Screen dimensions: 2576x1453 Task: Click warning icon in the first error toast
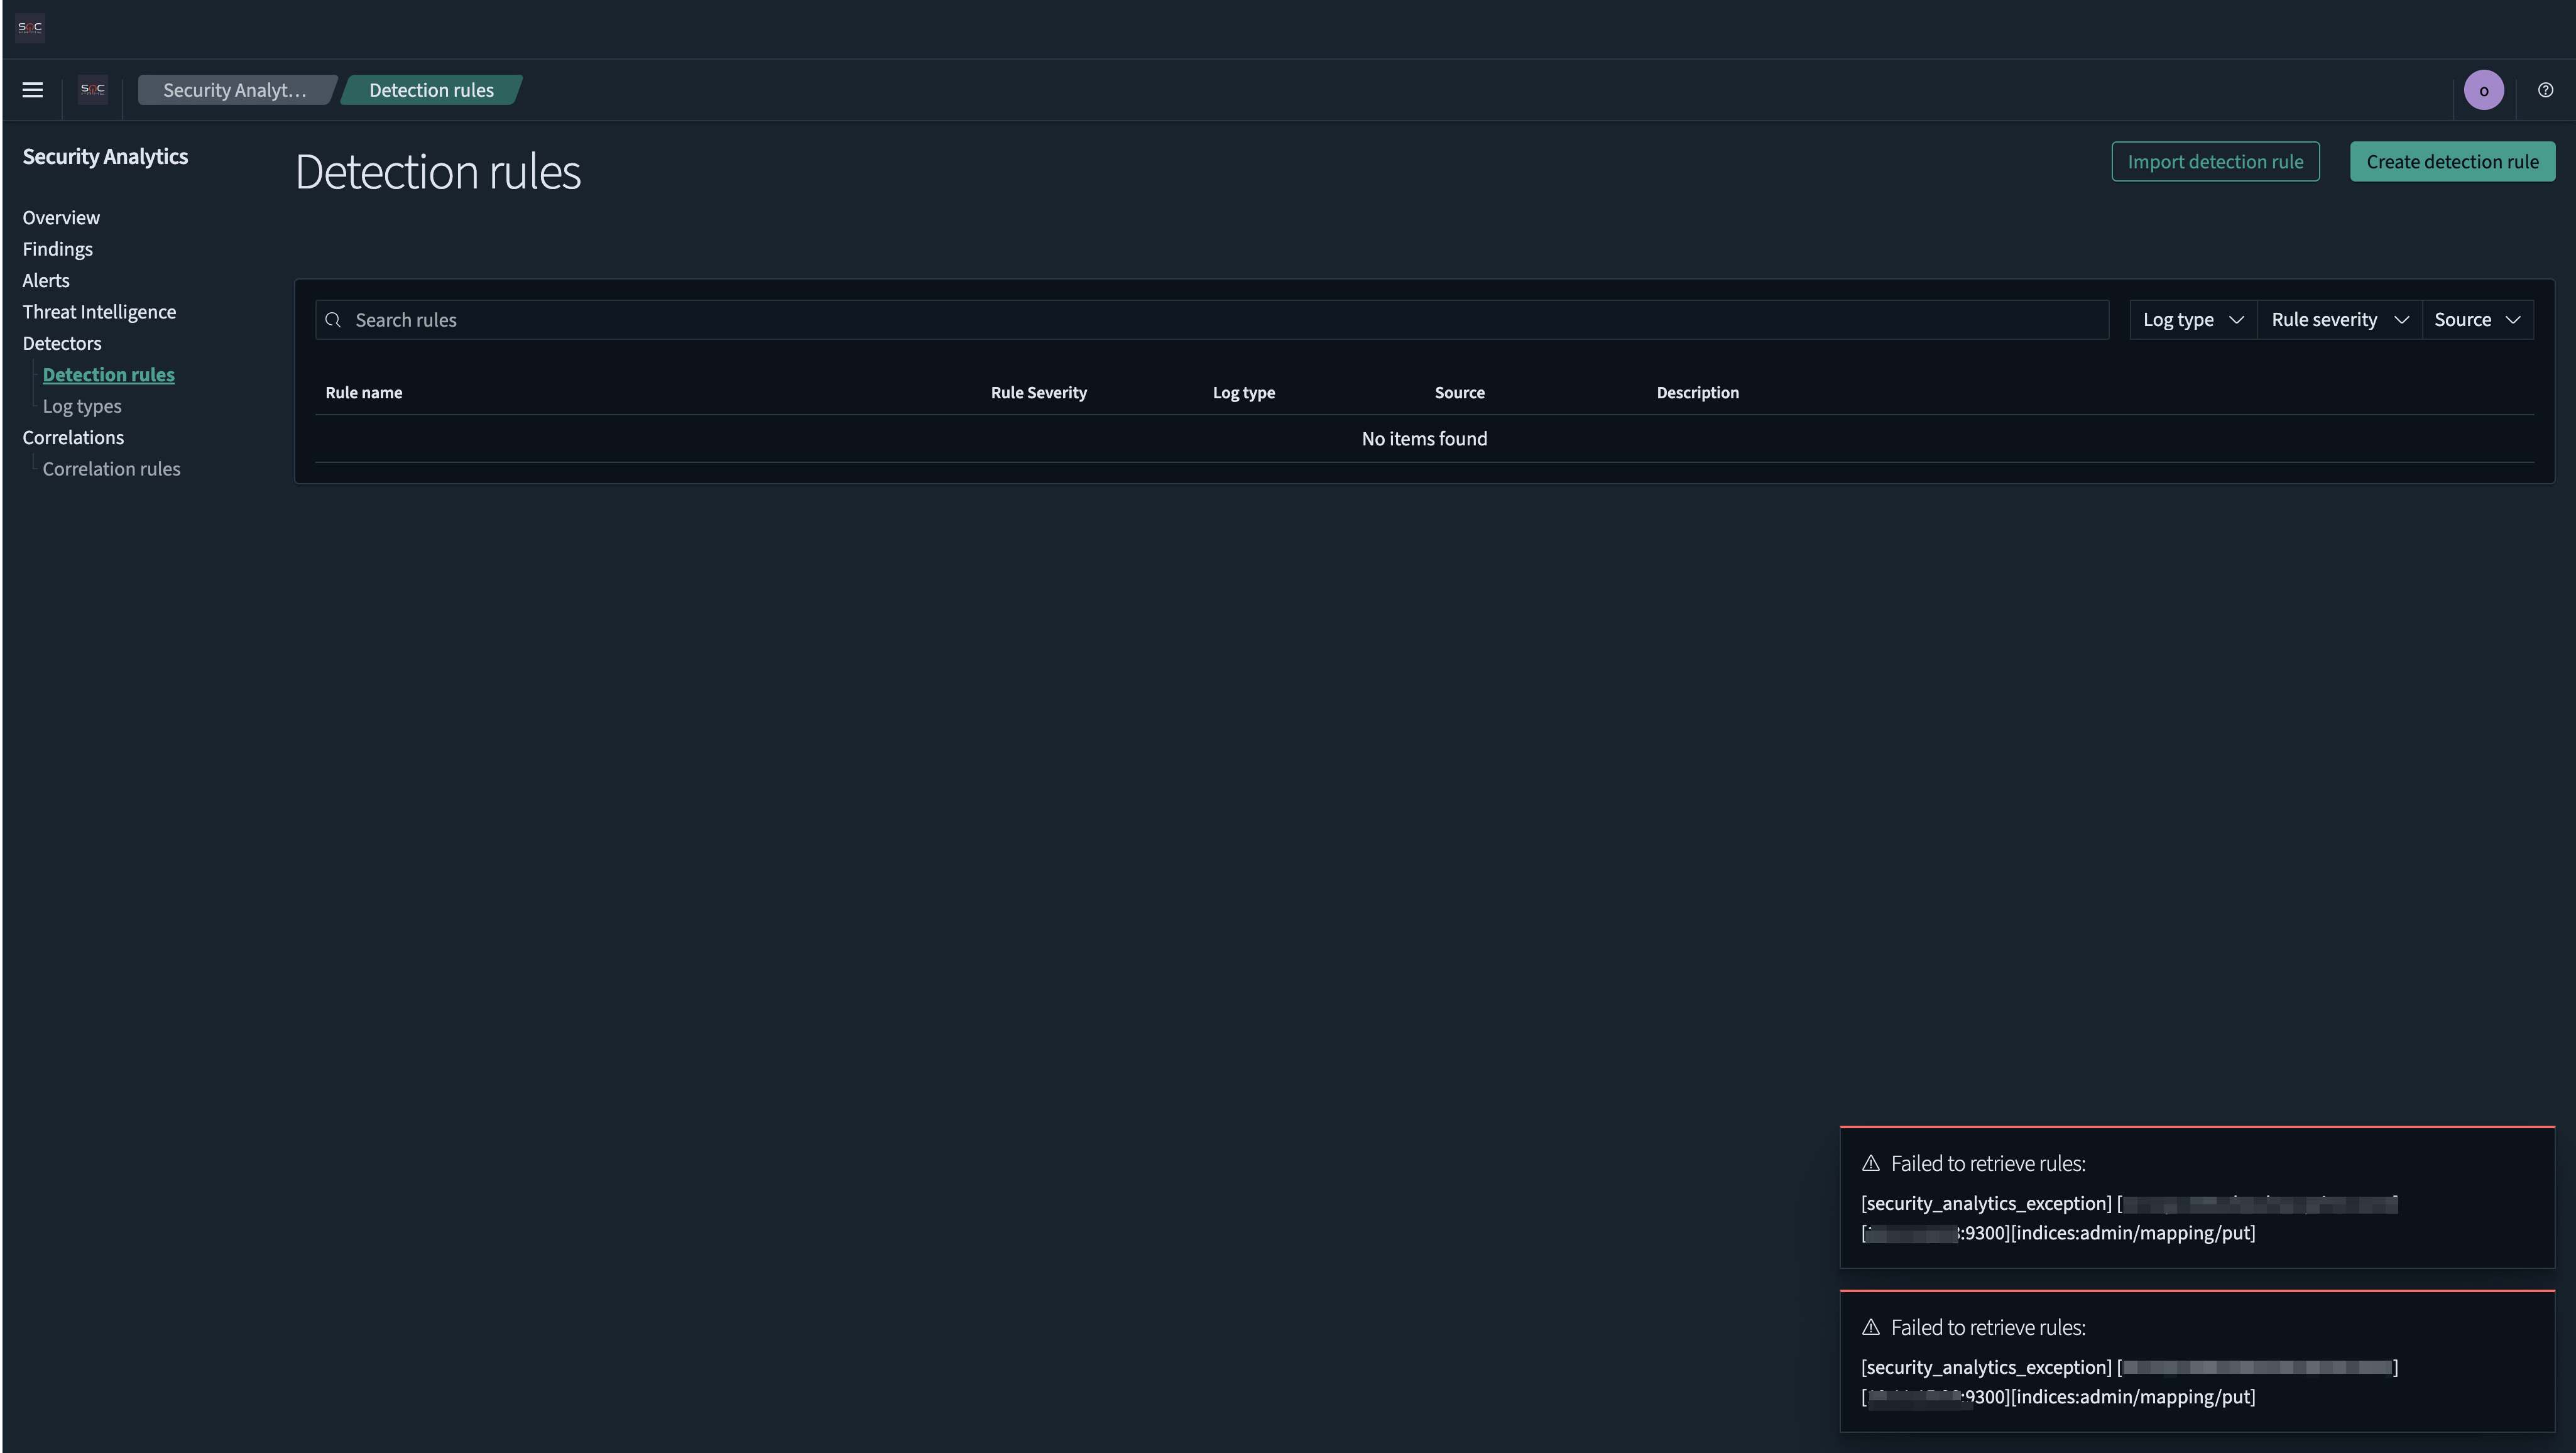click(x=1870, y=1163)
